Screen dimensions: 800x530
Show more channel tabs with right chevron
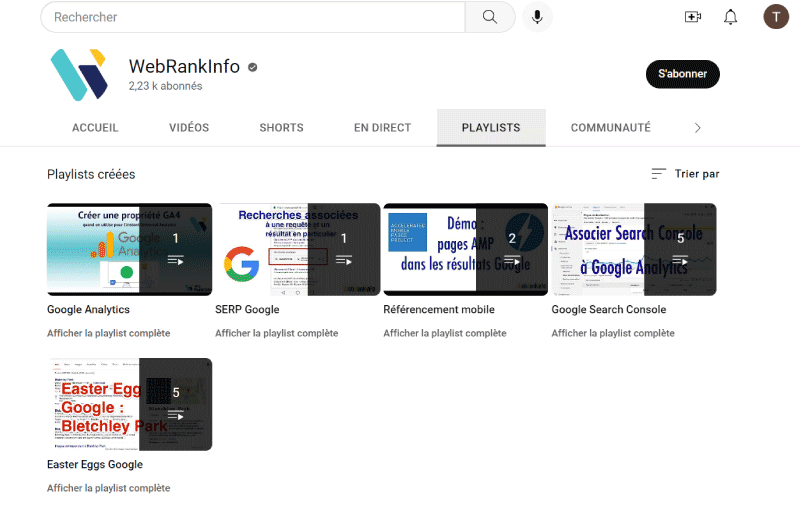click(x=697, y=128)
